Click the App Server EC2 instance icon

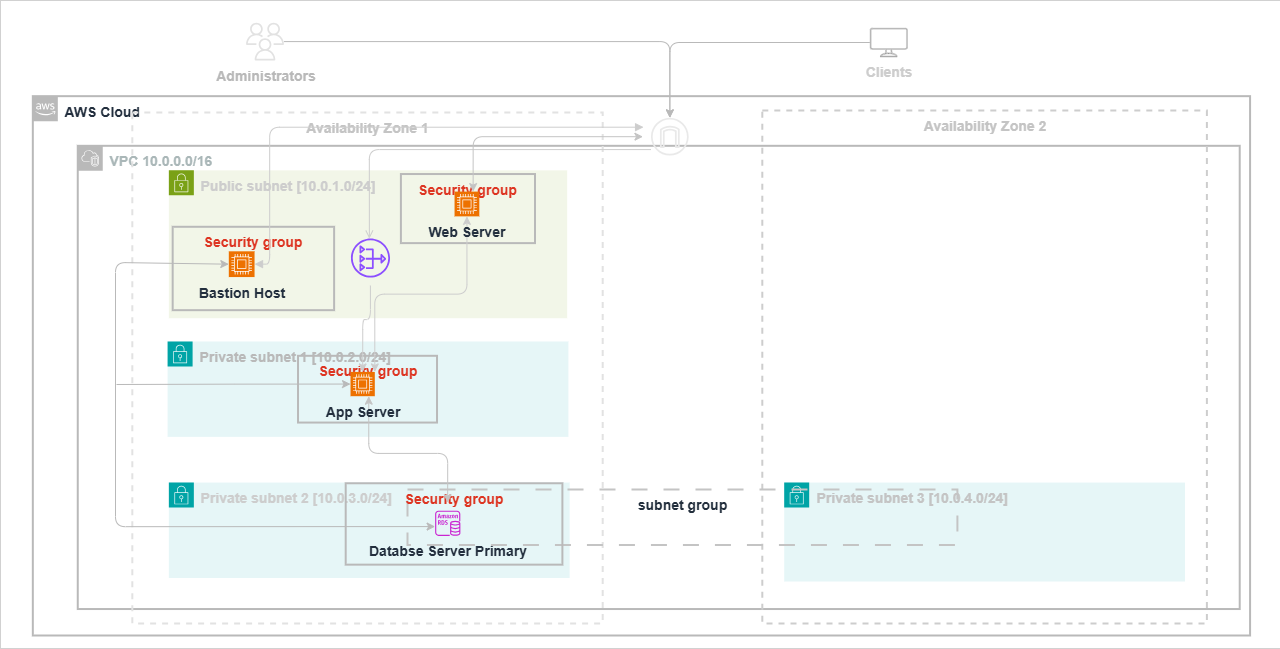362,384
